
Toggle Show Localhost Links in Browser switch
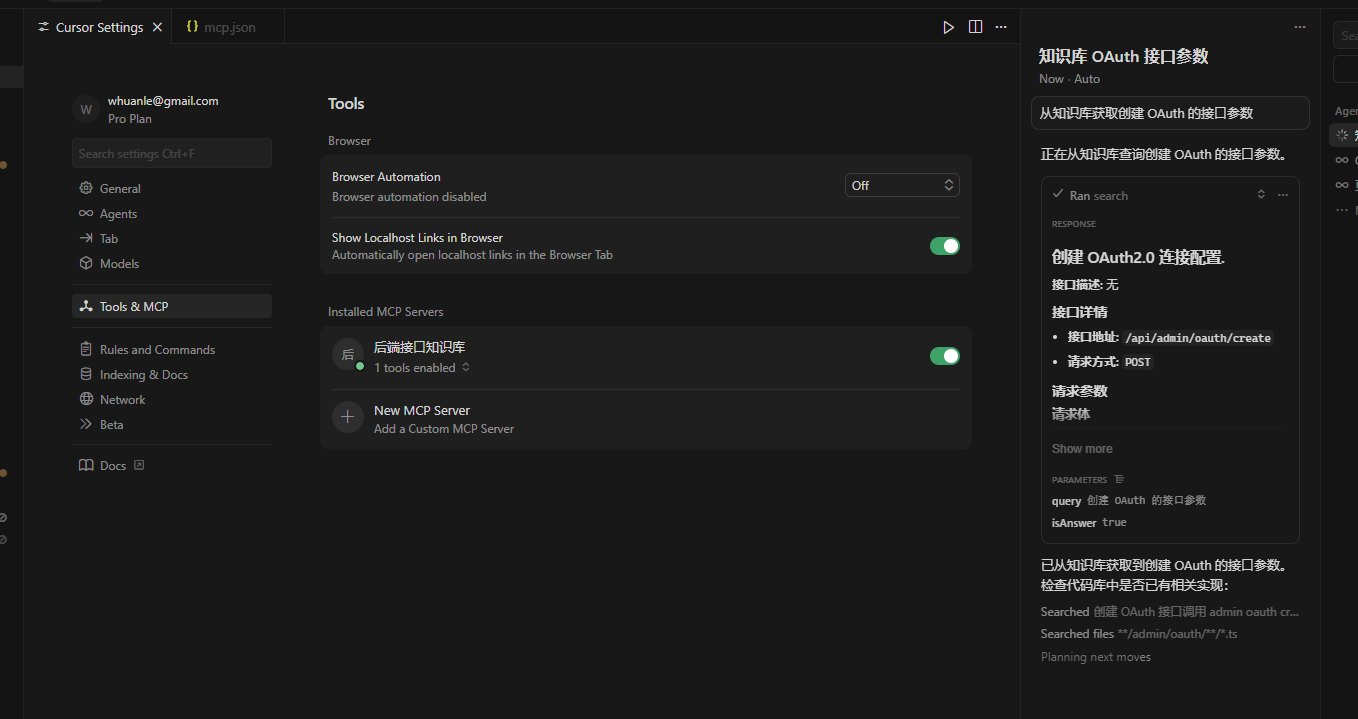(944, 246)
